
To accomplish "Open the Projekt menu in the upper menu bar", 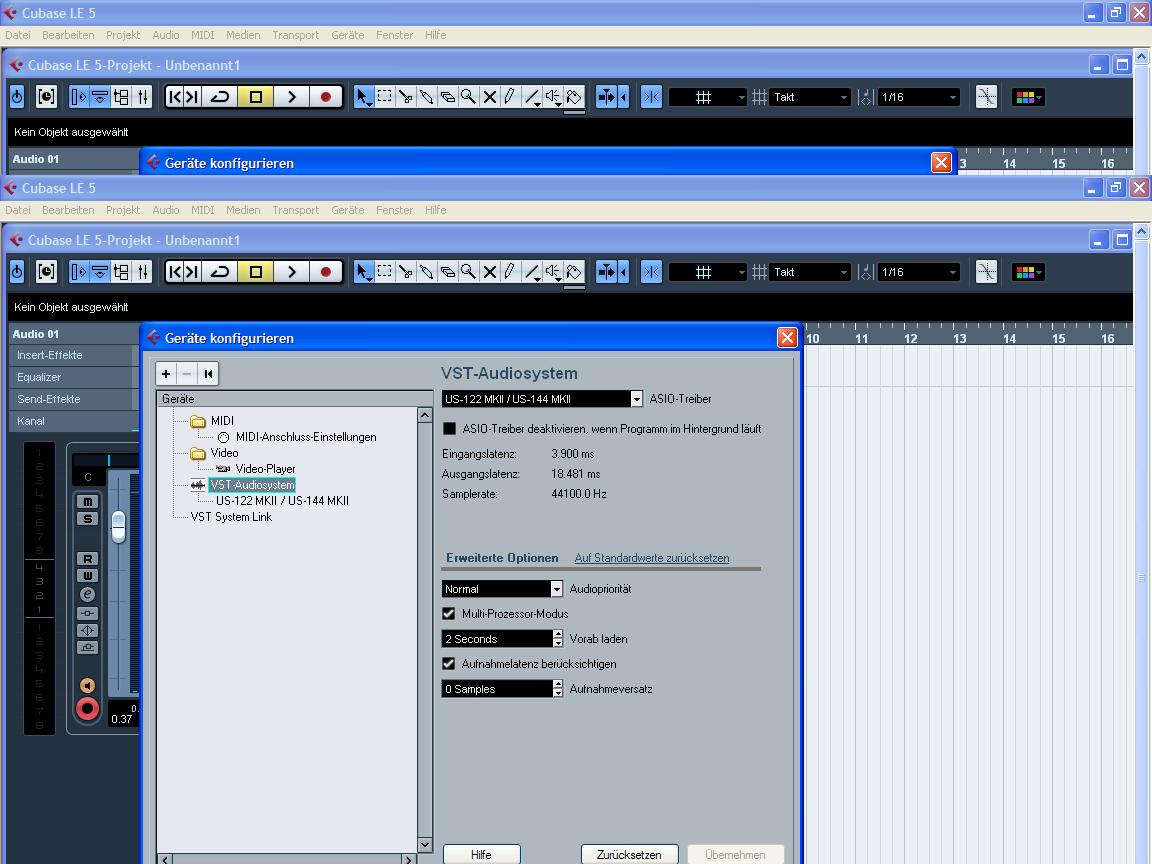I will pyautogui.click(x=123, y=35).
